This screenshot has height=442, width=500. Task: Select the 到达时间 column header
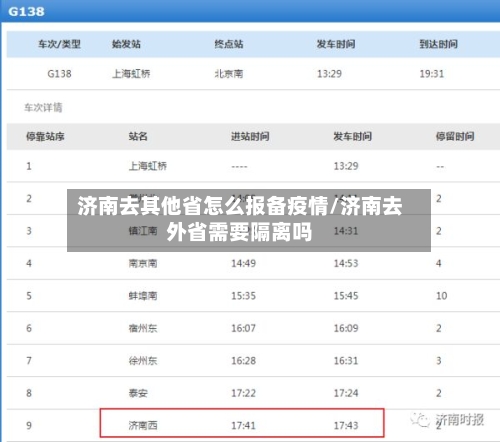pos(438,44)
